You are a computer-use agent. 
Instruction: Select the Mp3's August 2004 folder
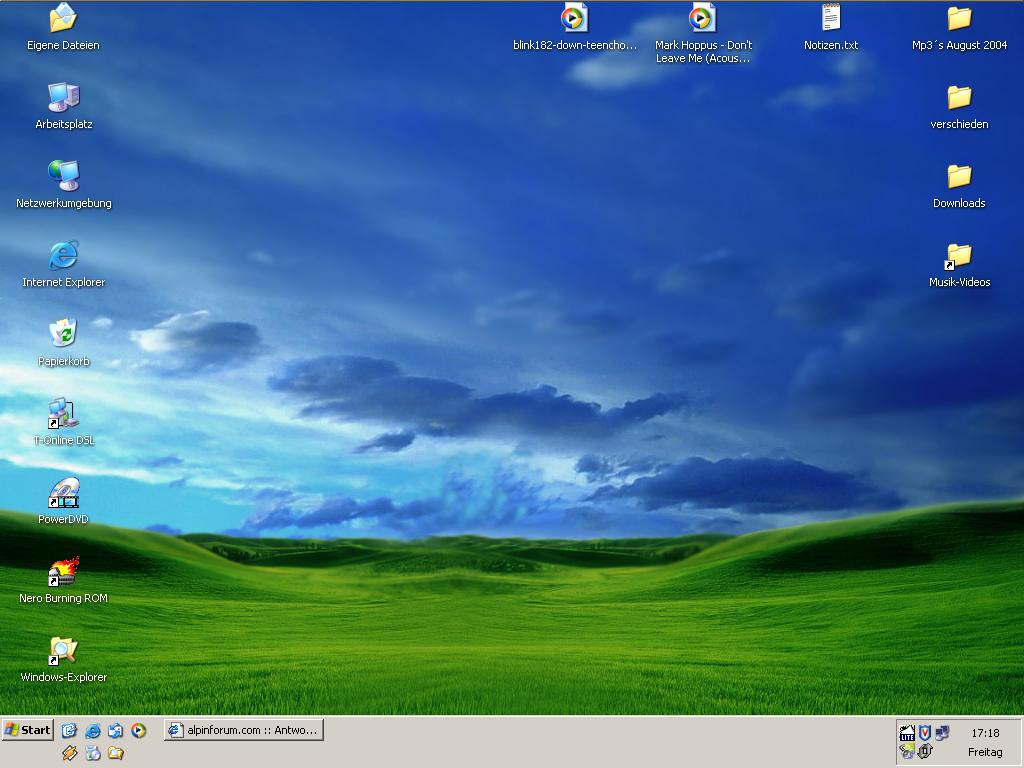point(959,19)
